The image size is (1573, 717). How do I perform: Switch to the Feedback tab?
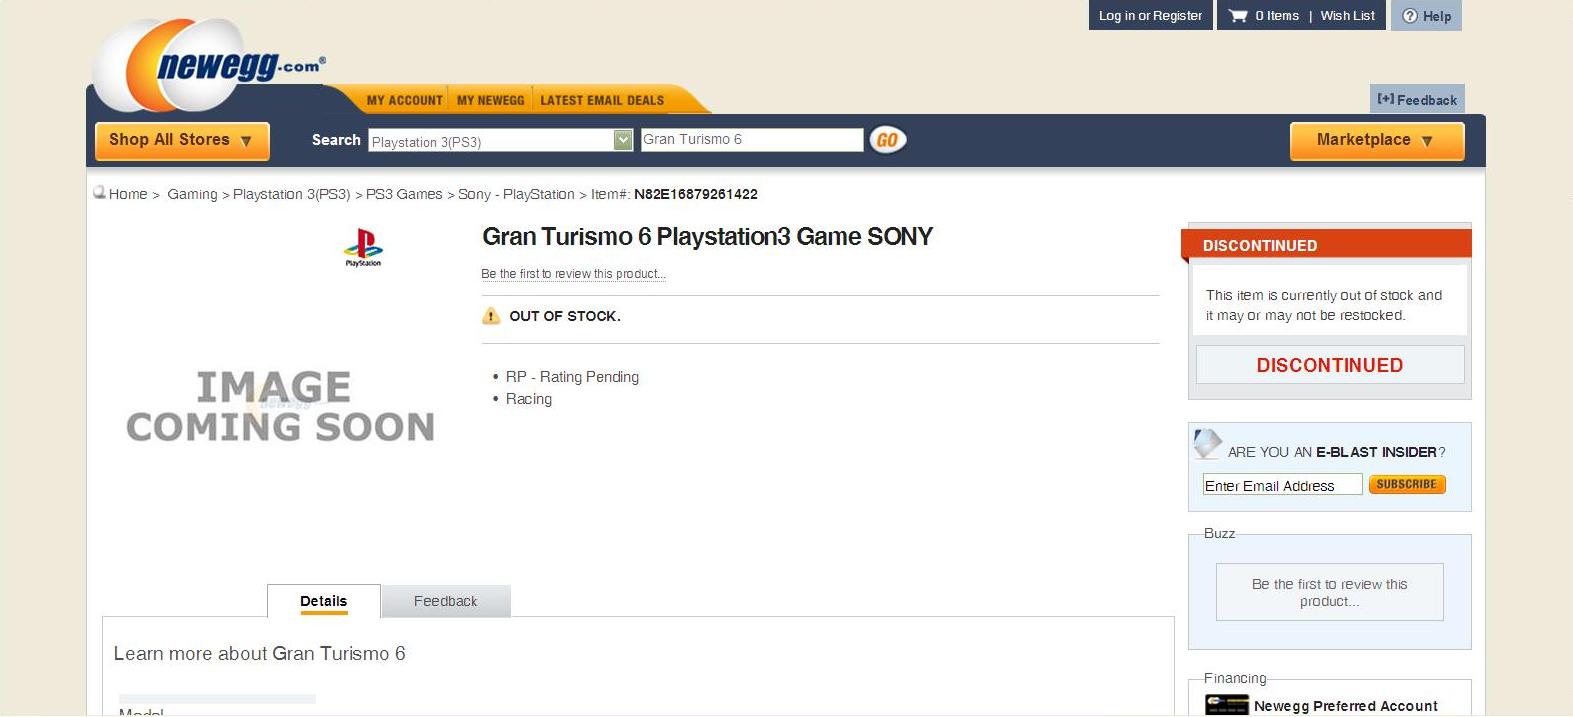coord(446,601)
